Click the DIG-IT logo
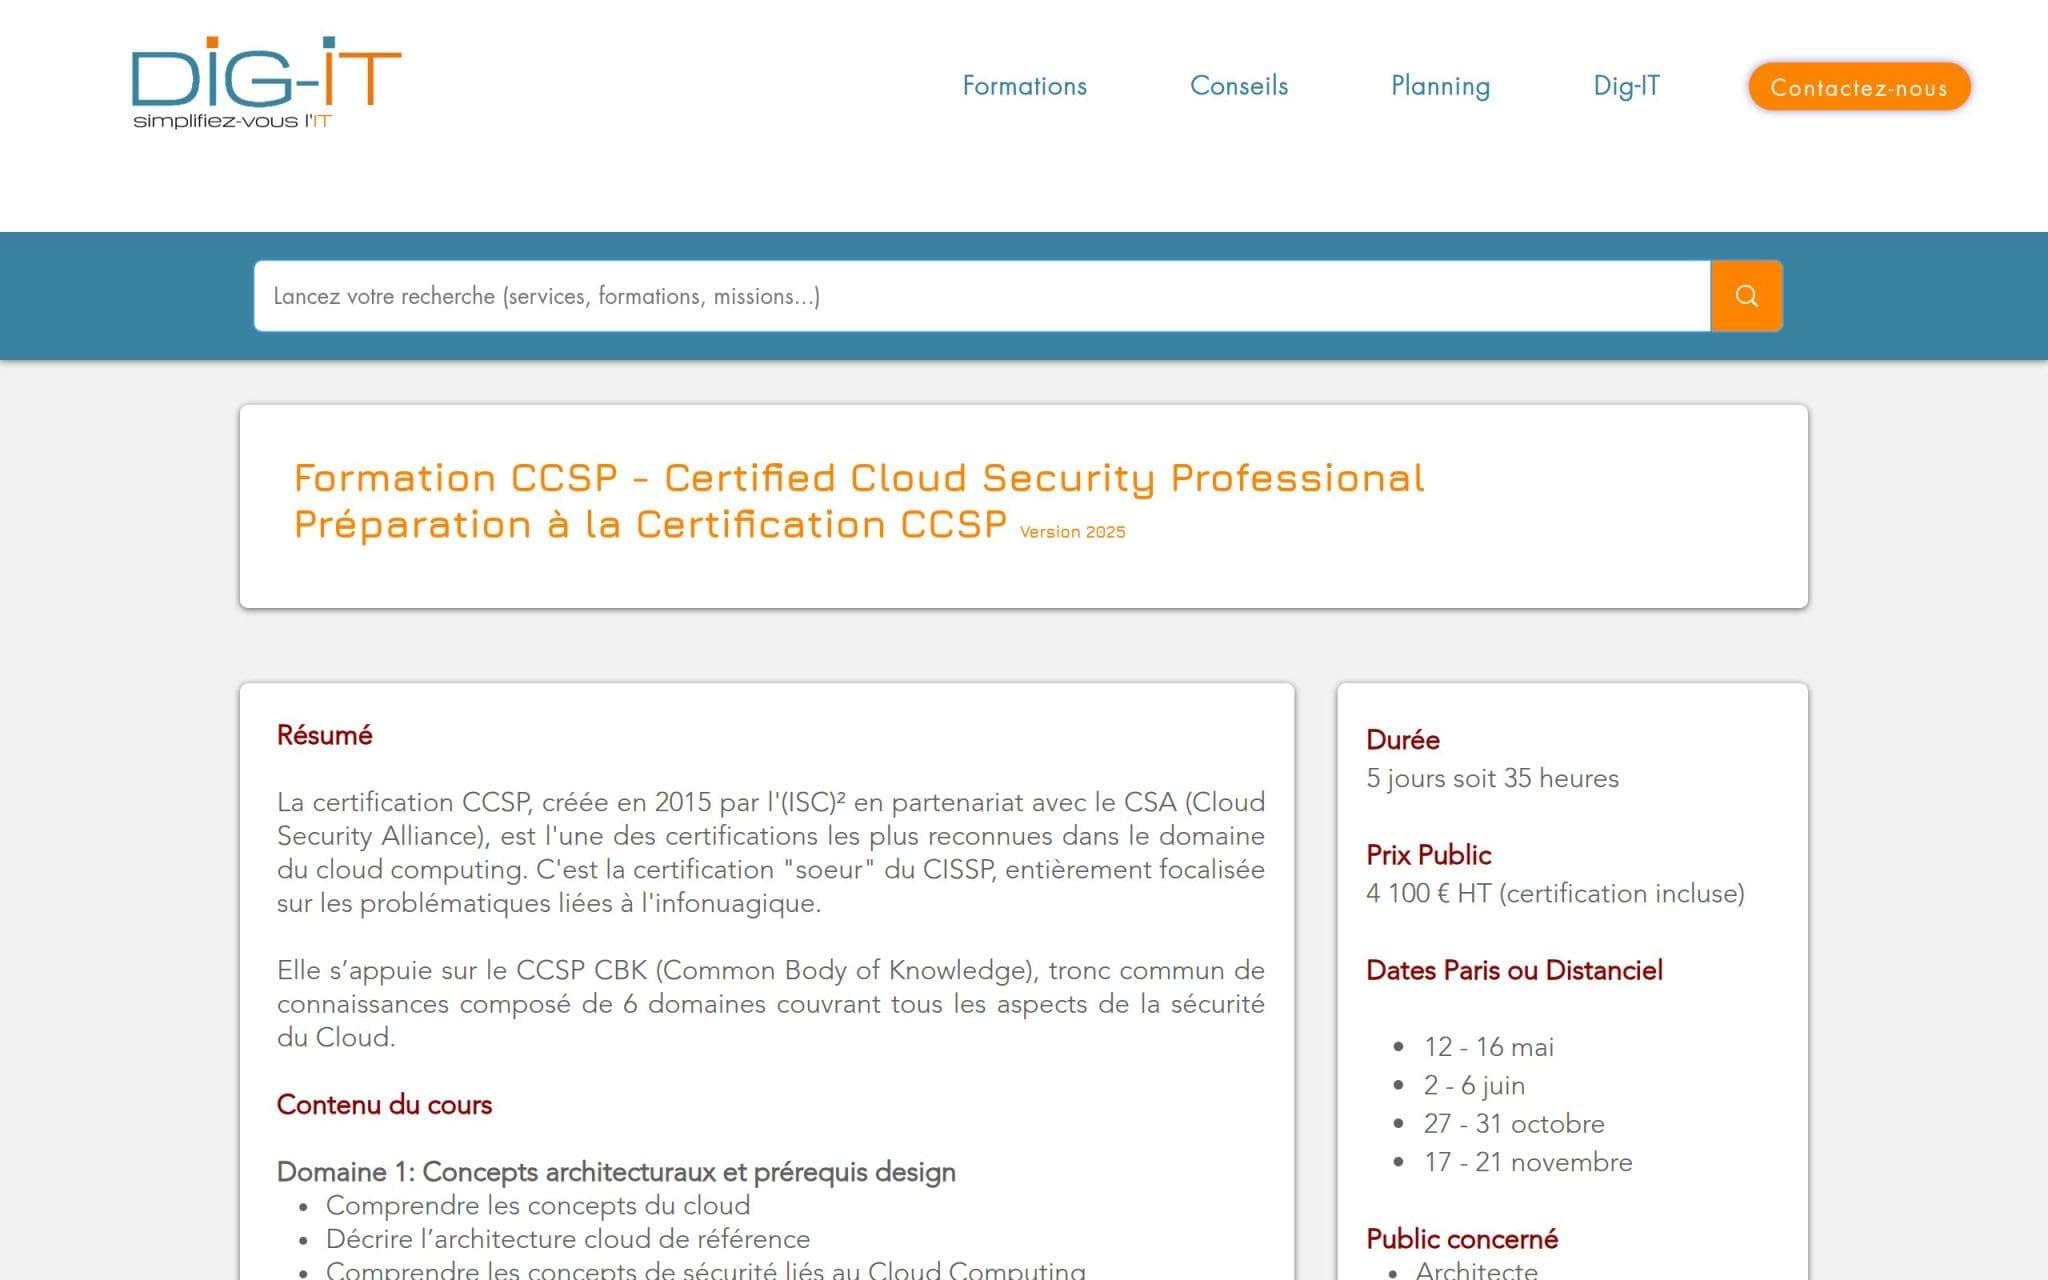 click(266, 83)
